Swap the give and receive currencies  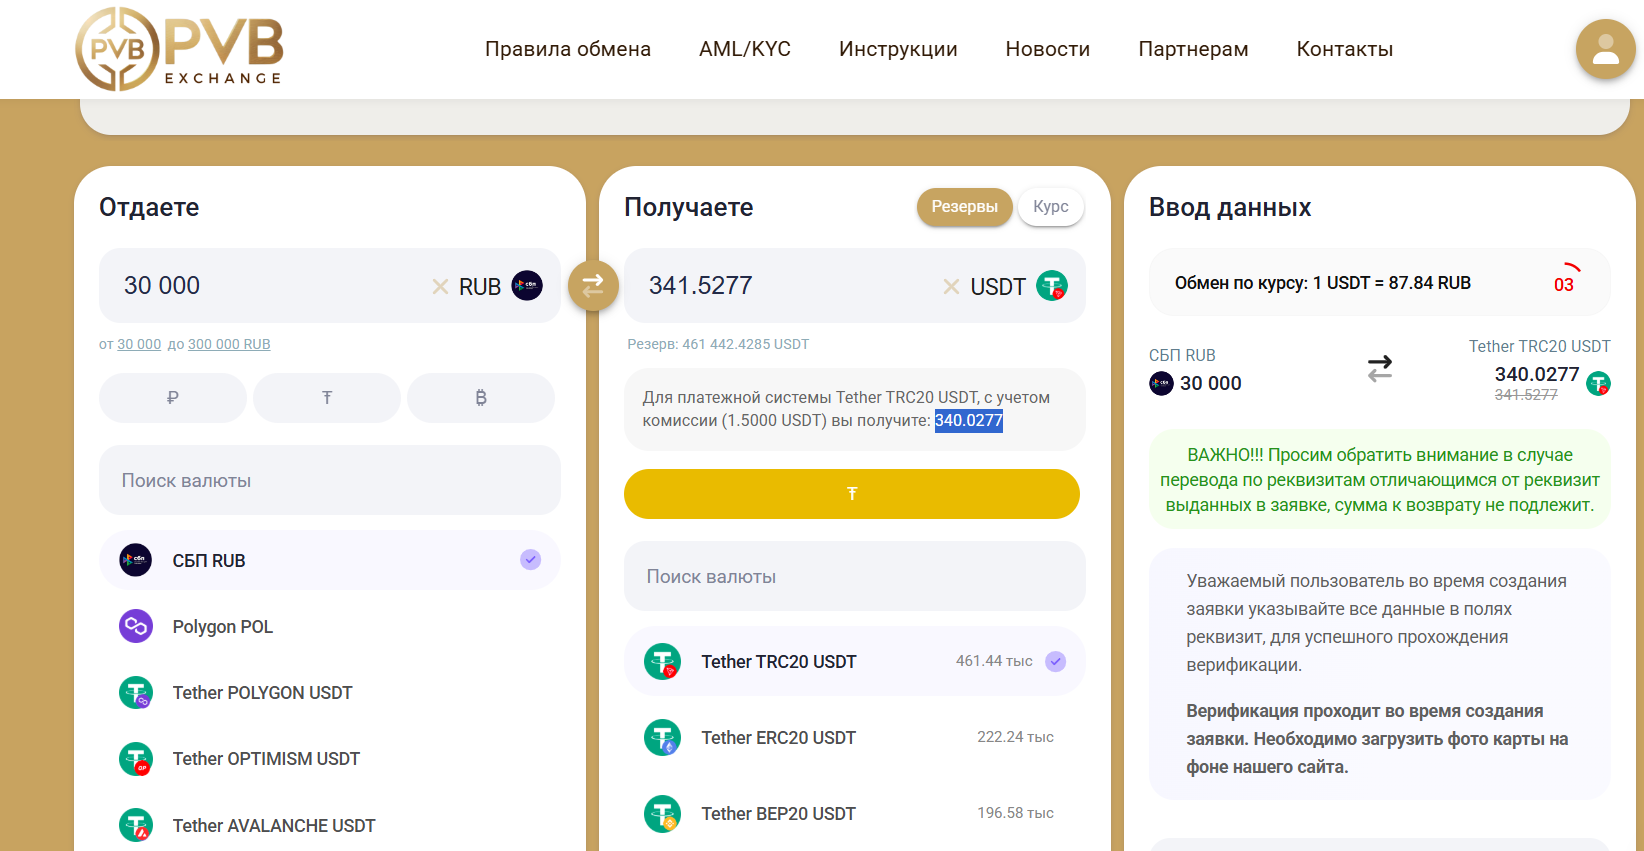(x=593, y=286)
